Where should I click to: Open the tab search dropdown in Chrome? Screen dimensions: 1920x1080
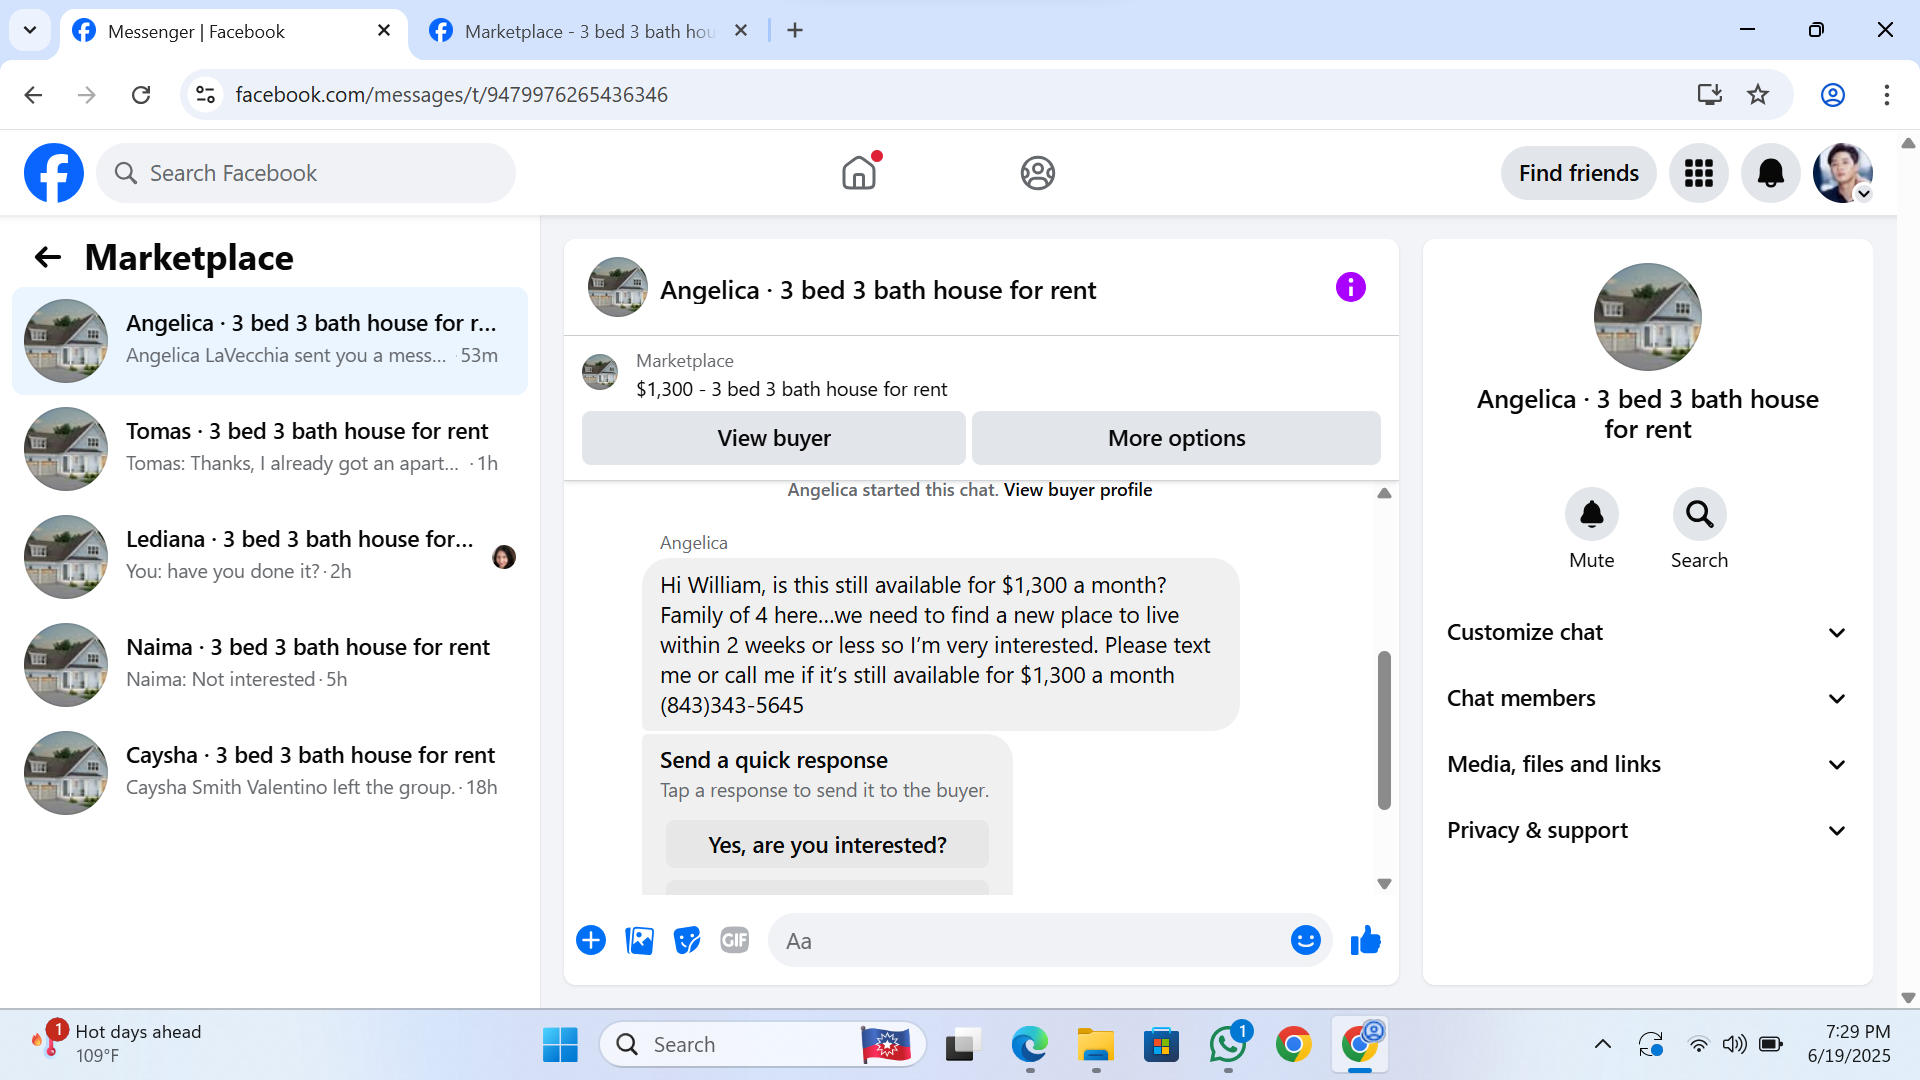tap(30, 30)
